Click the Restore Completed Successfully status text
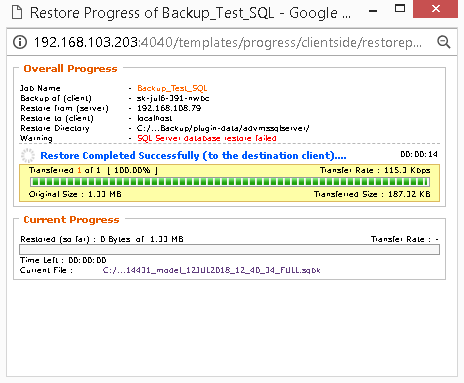 193,156
